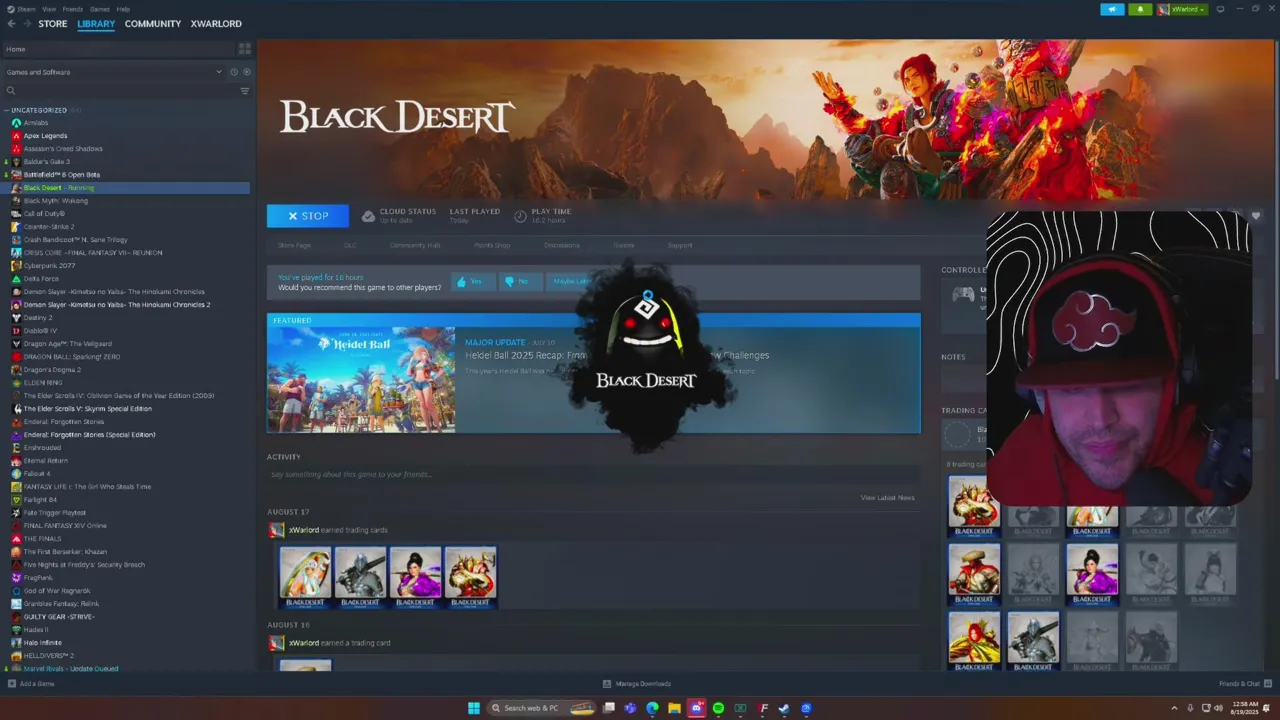Select Counter-Strike 2 in the list
Image resolution: width=1280 pixels, height=720 pixels.
49,227
